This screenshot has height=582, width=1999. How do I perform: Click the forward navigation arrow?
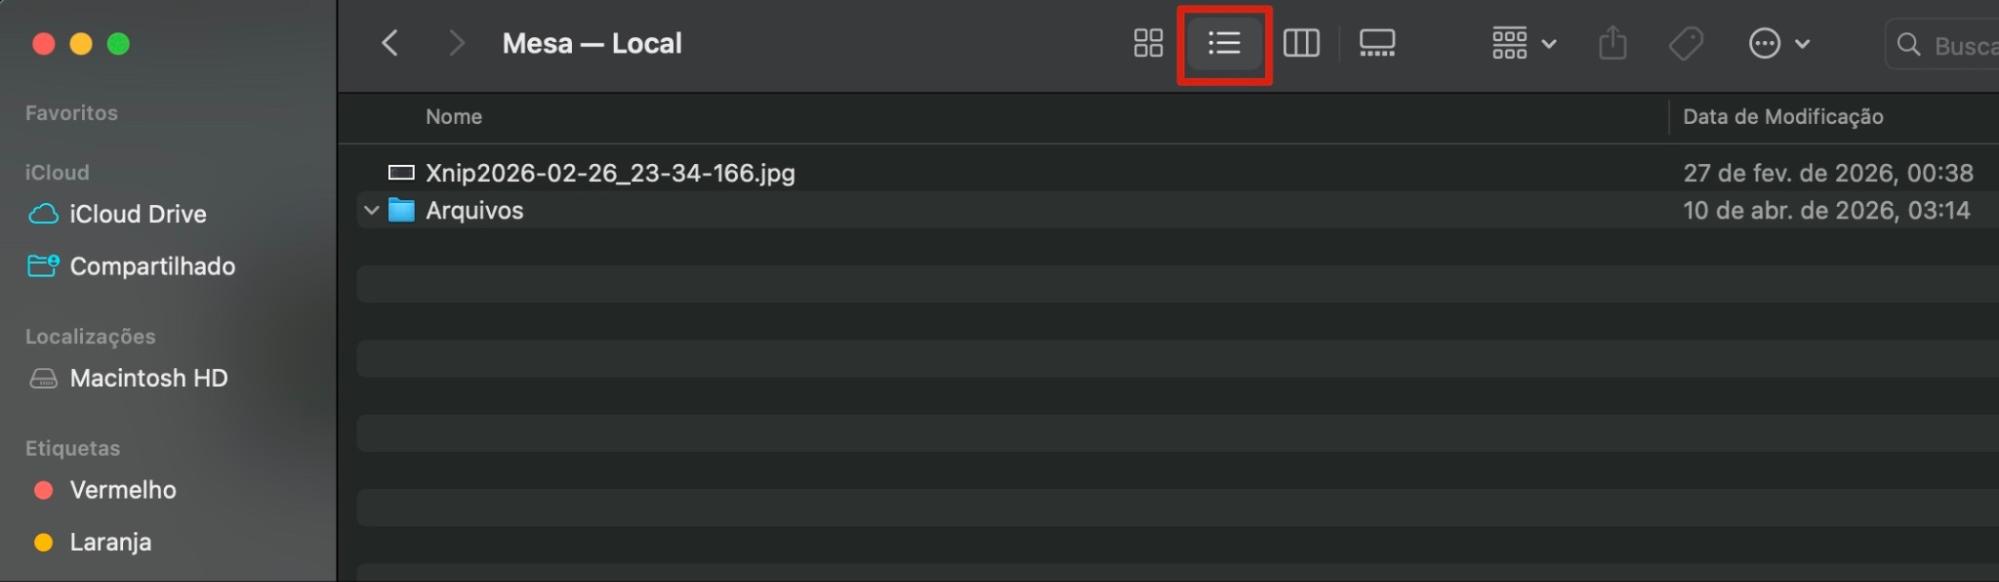pyautogui.click(x=456, y=43)
